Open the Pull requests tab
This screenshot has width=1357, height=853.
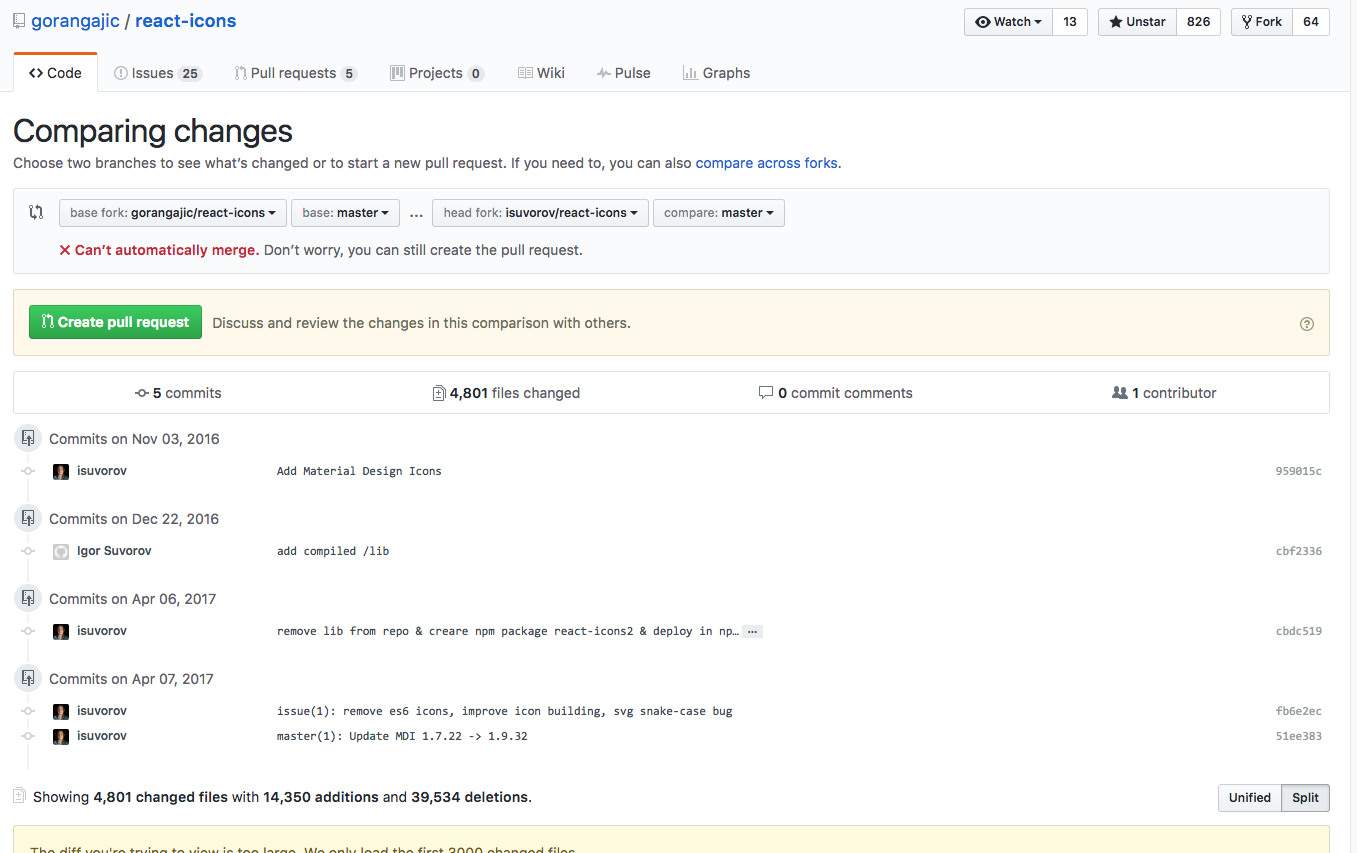(296, 73)
